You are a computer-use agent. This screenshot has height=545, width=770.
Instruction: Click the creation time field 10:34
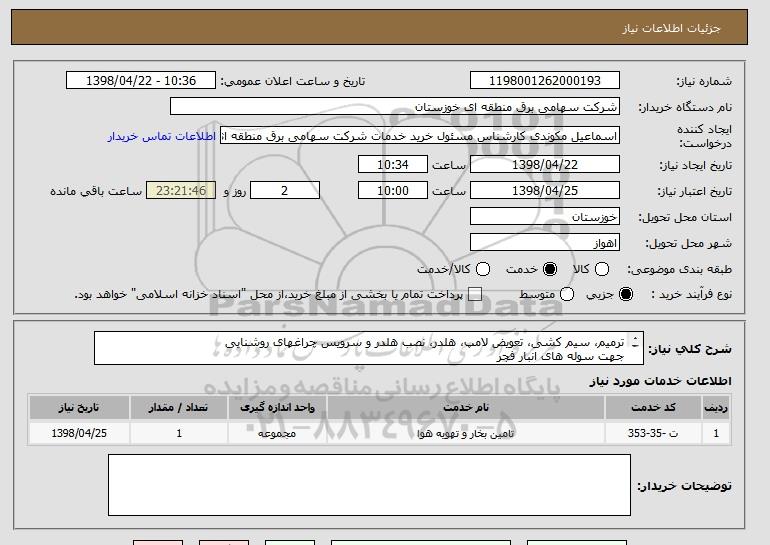[393, 164]
